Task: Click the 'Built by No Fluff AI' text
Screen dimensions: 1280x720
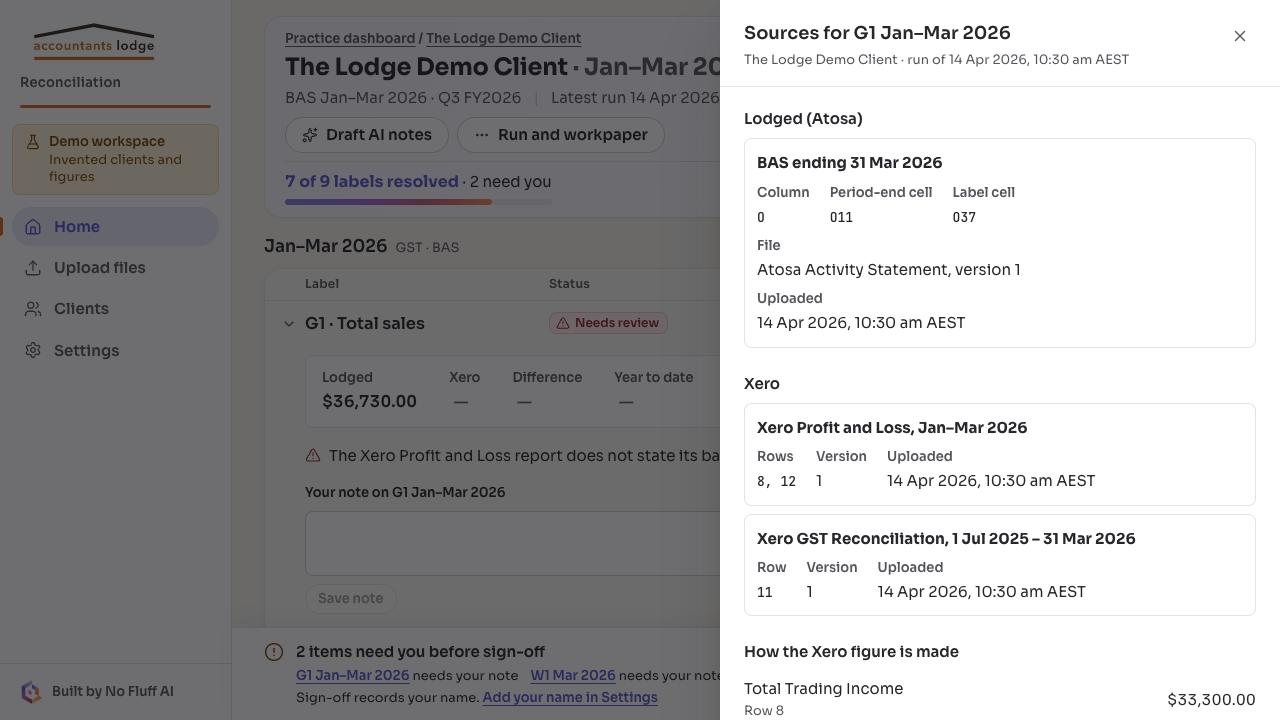Action: tap(113, 692)
